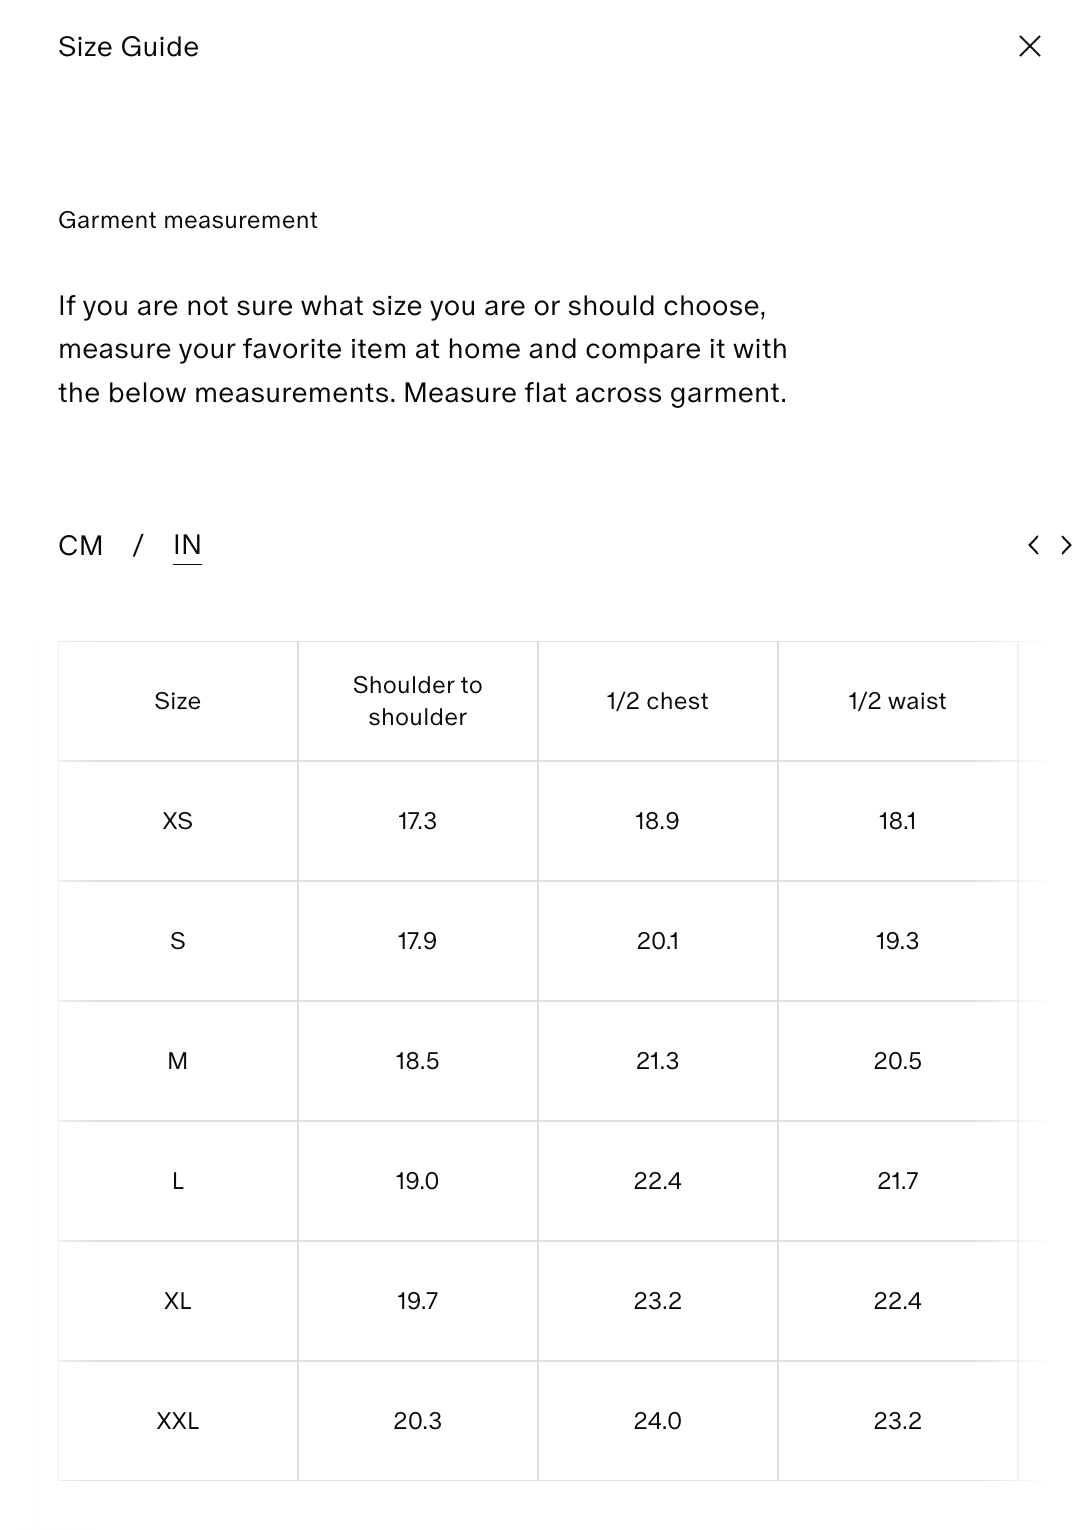Click the Size column header
The width and height of the screenshot is (1092, 1530).
tap(178, 701)
